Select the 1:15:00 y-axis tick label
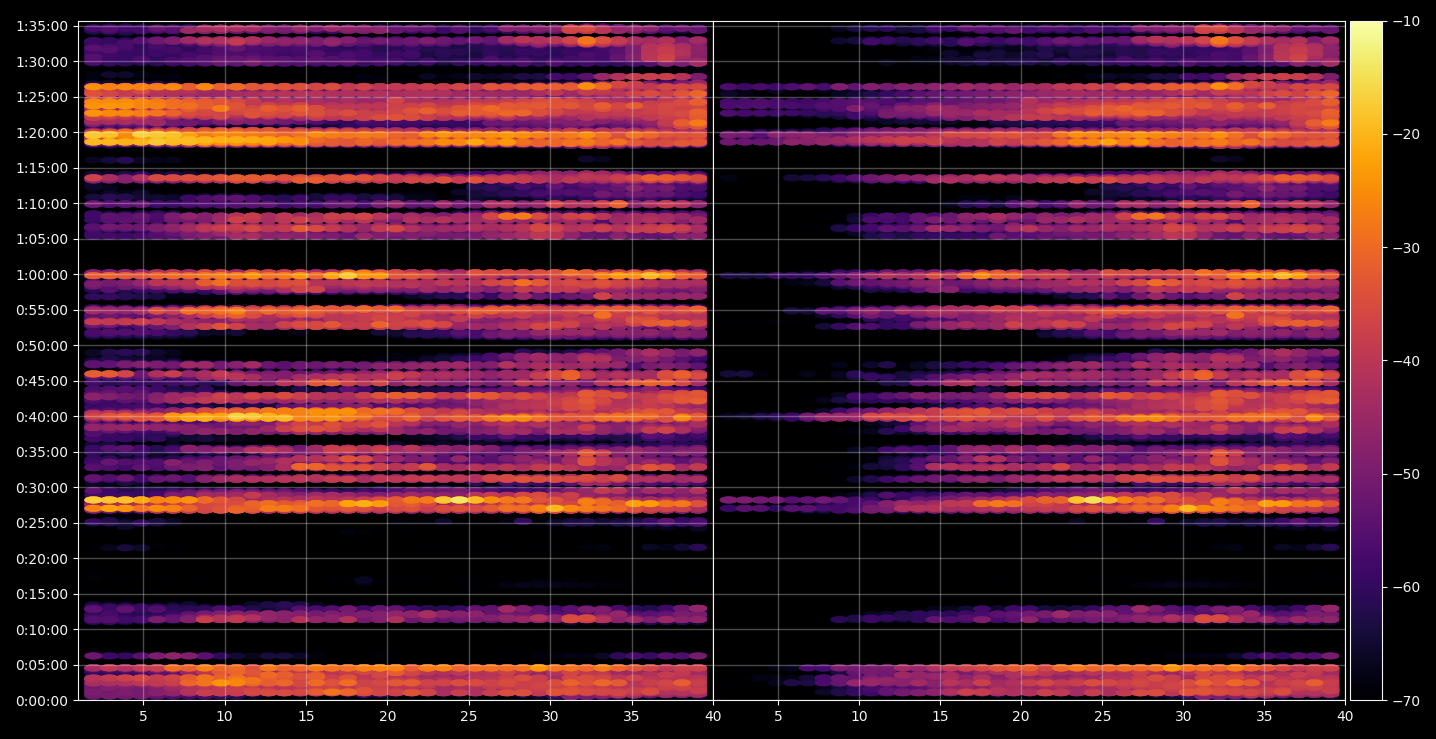 (x=42, y=168)
